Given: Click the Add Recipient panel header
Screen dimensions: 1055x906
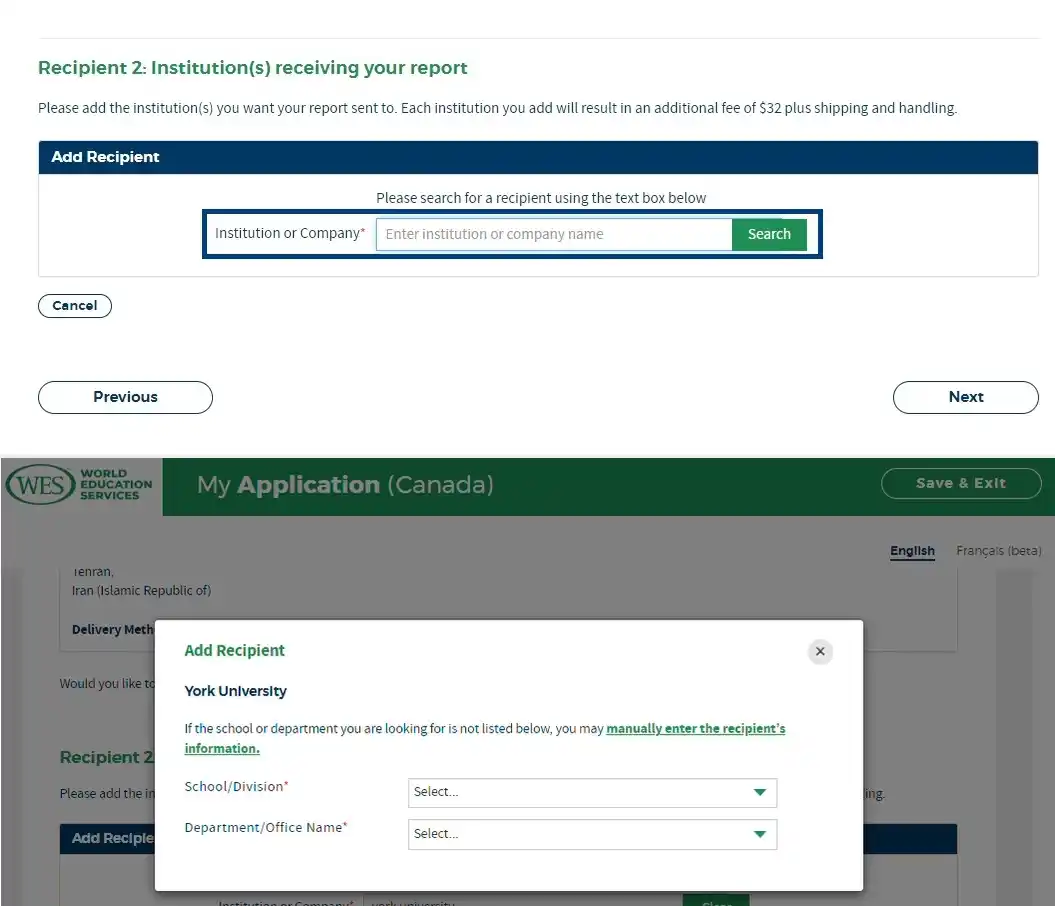Looking at the screenshot, I should [x=538, y=157].
